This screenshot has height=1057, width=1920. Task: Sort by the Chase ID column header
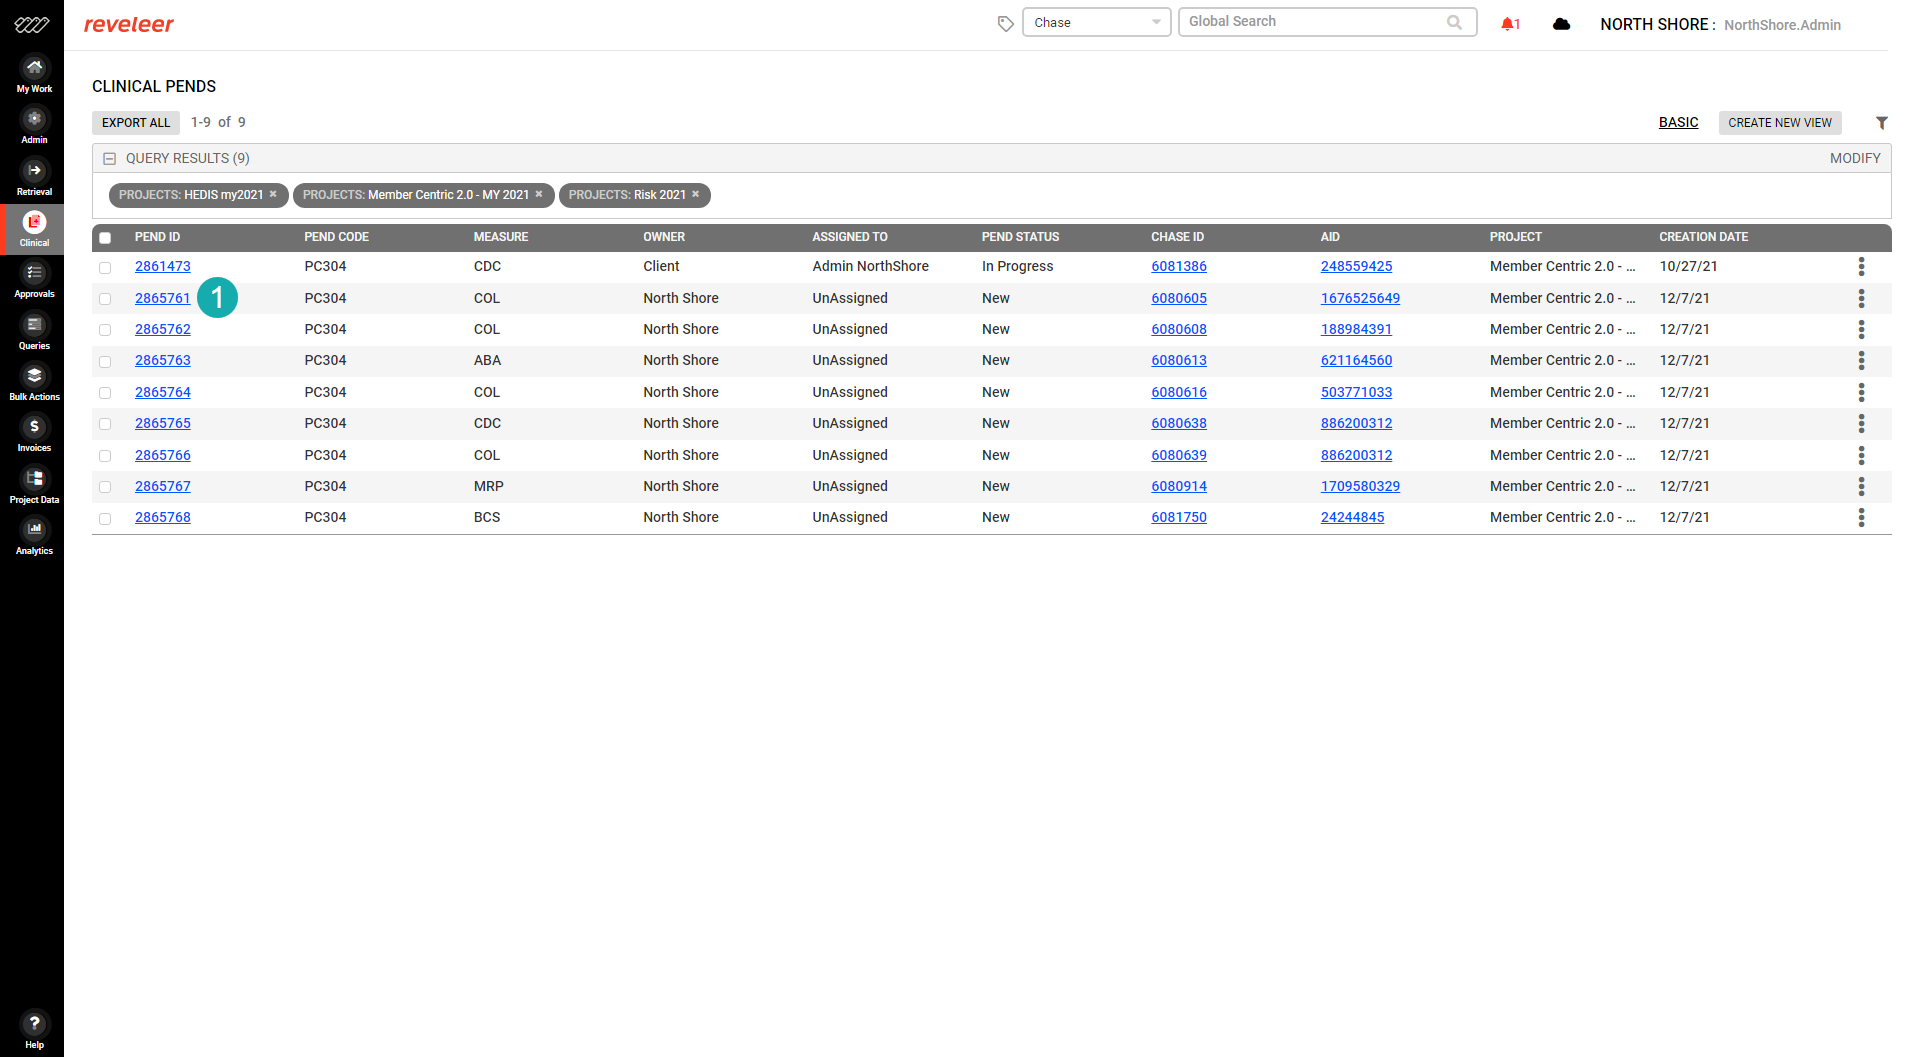click(x=1177, y=237)
